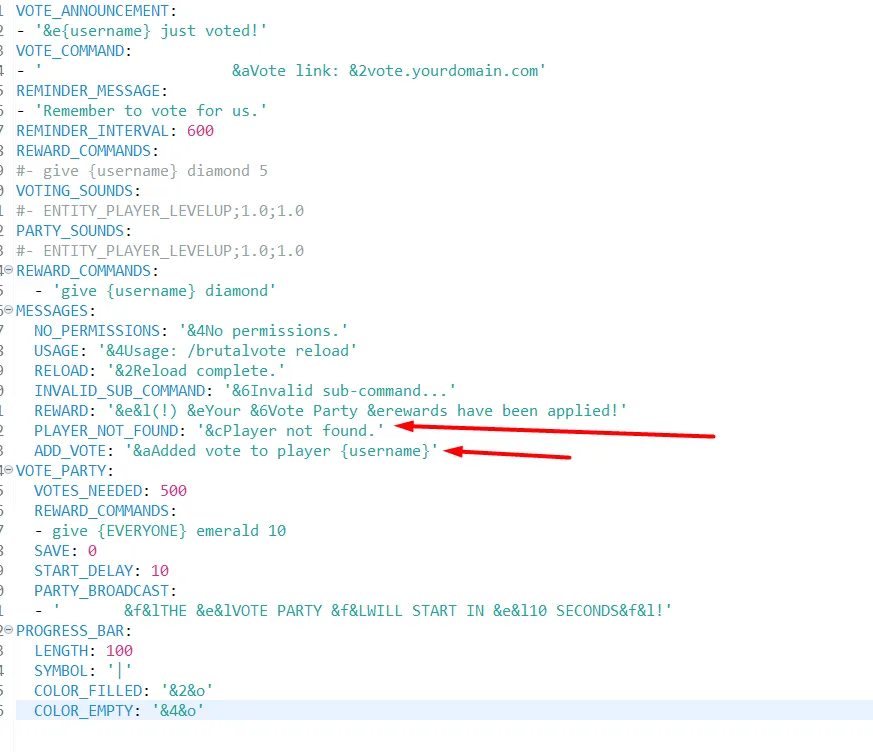The height and width of the screenshot is (752, 873).
Task: Click the REMINDER_MESSAGE key
Action: click(88, 91)
